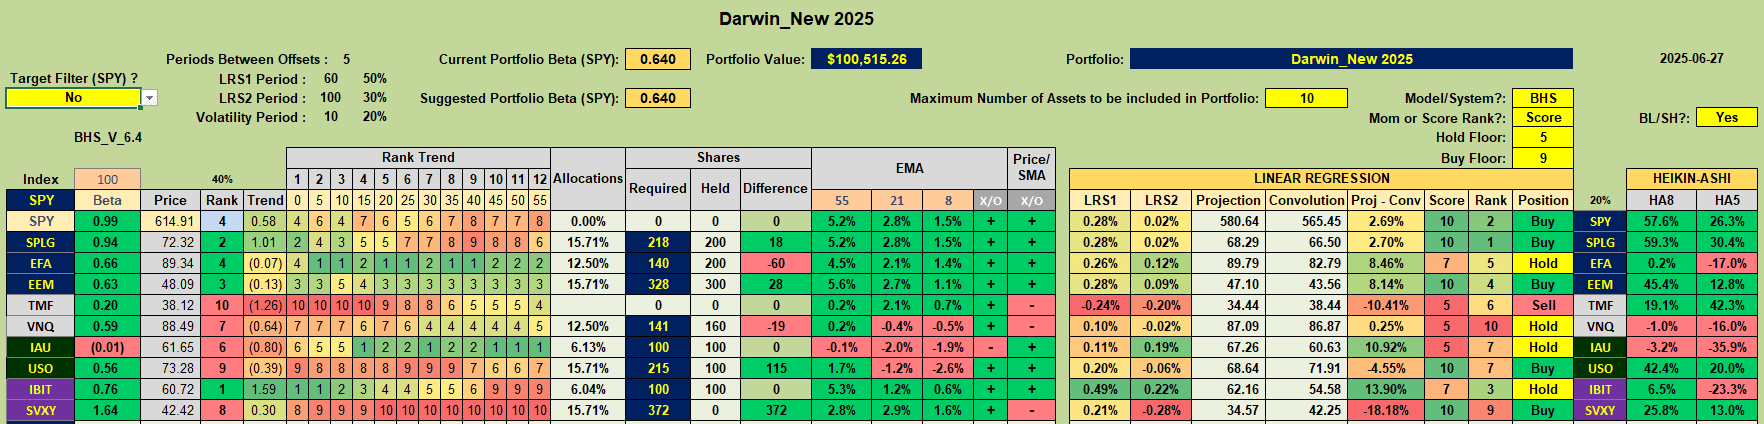The height and width of the screenshot is (424, 1764).
Task: Click the TMF 'Sell' position cell
Action: click(1543, 305)
